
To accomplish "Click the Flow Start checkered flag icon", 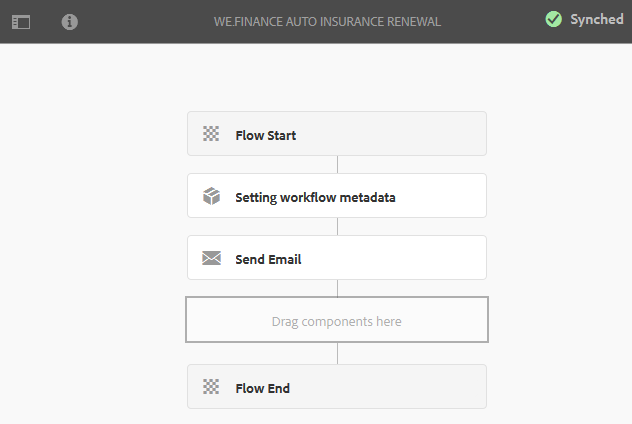I will [211, 134].
